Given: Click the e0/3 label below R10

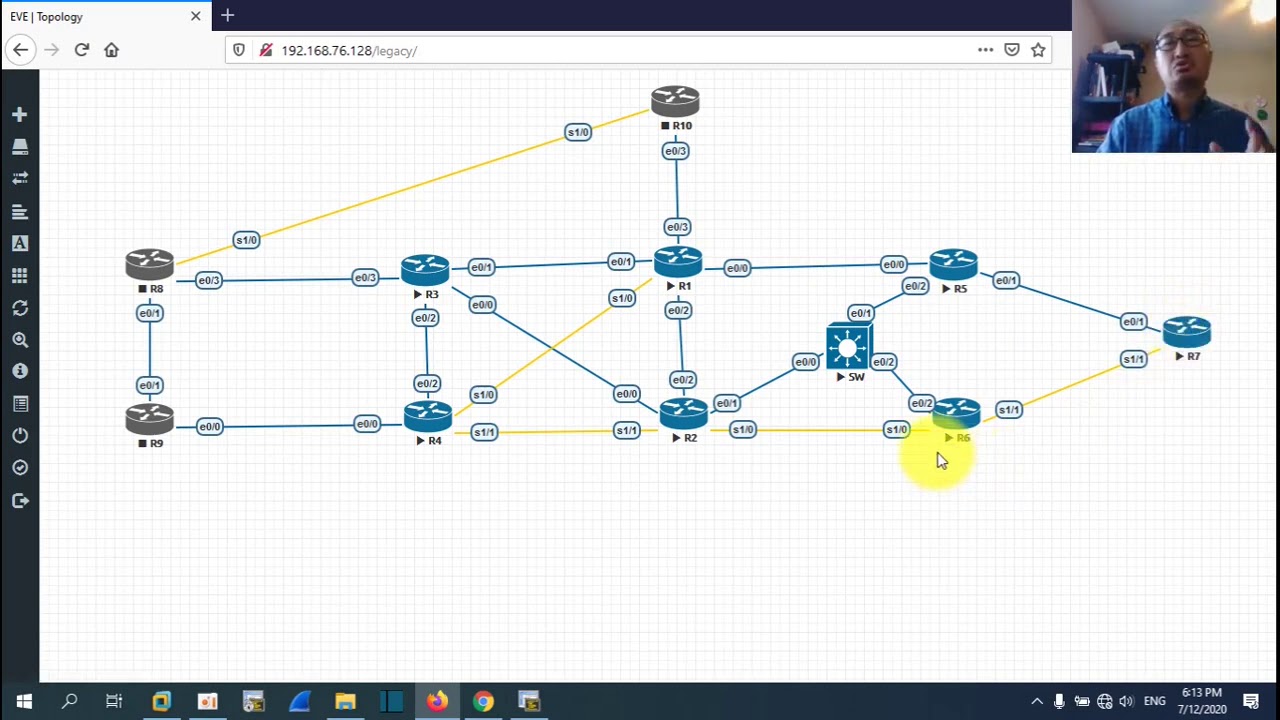Looking at the screenshot, I should [676, 151].
